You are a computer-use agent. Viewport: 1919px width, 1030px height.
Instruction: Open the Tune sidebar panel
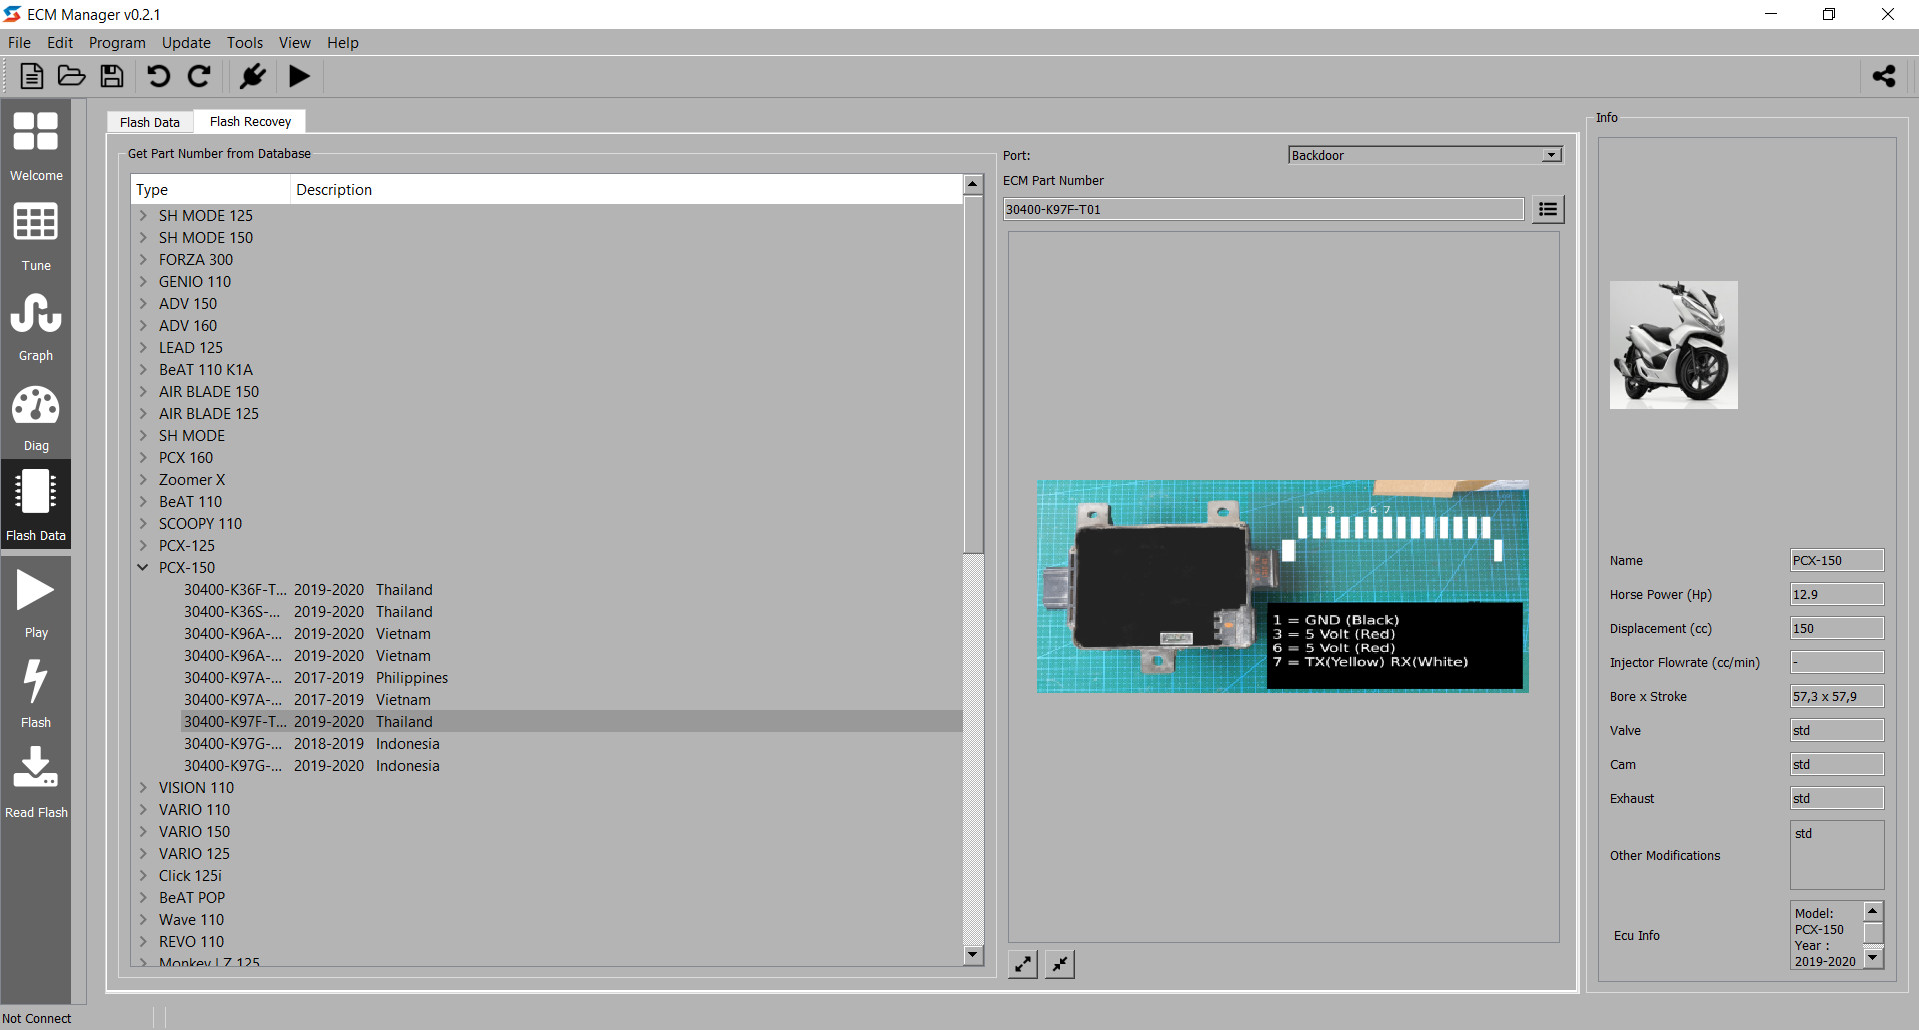point(36,236)
